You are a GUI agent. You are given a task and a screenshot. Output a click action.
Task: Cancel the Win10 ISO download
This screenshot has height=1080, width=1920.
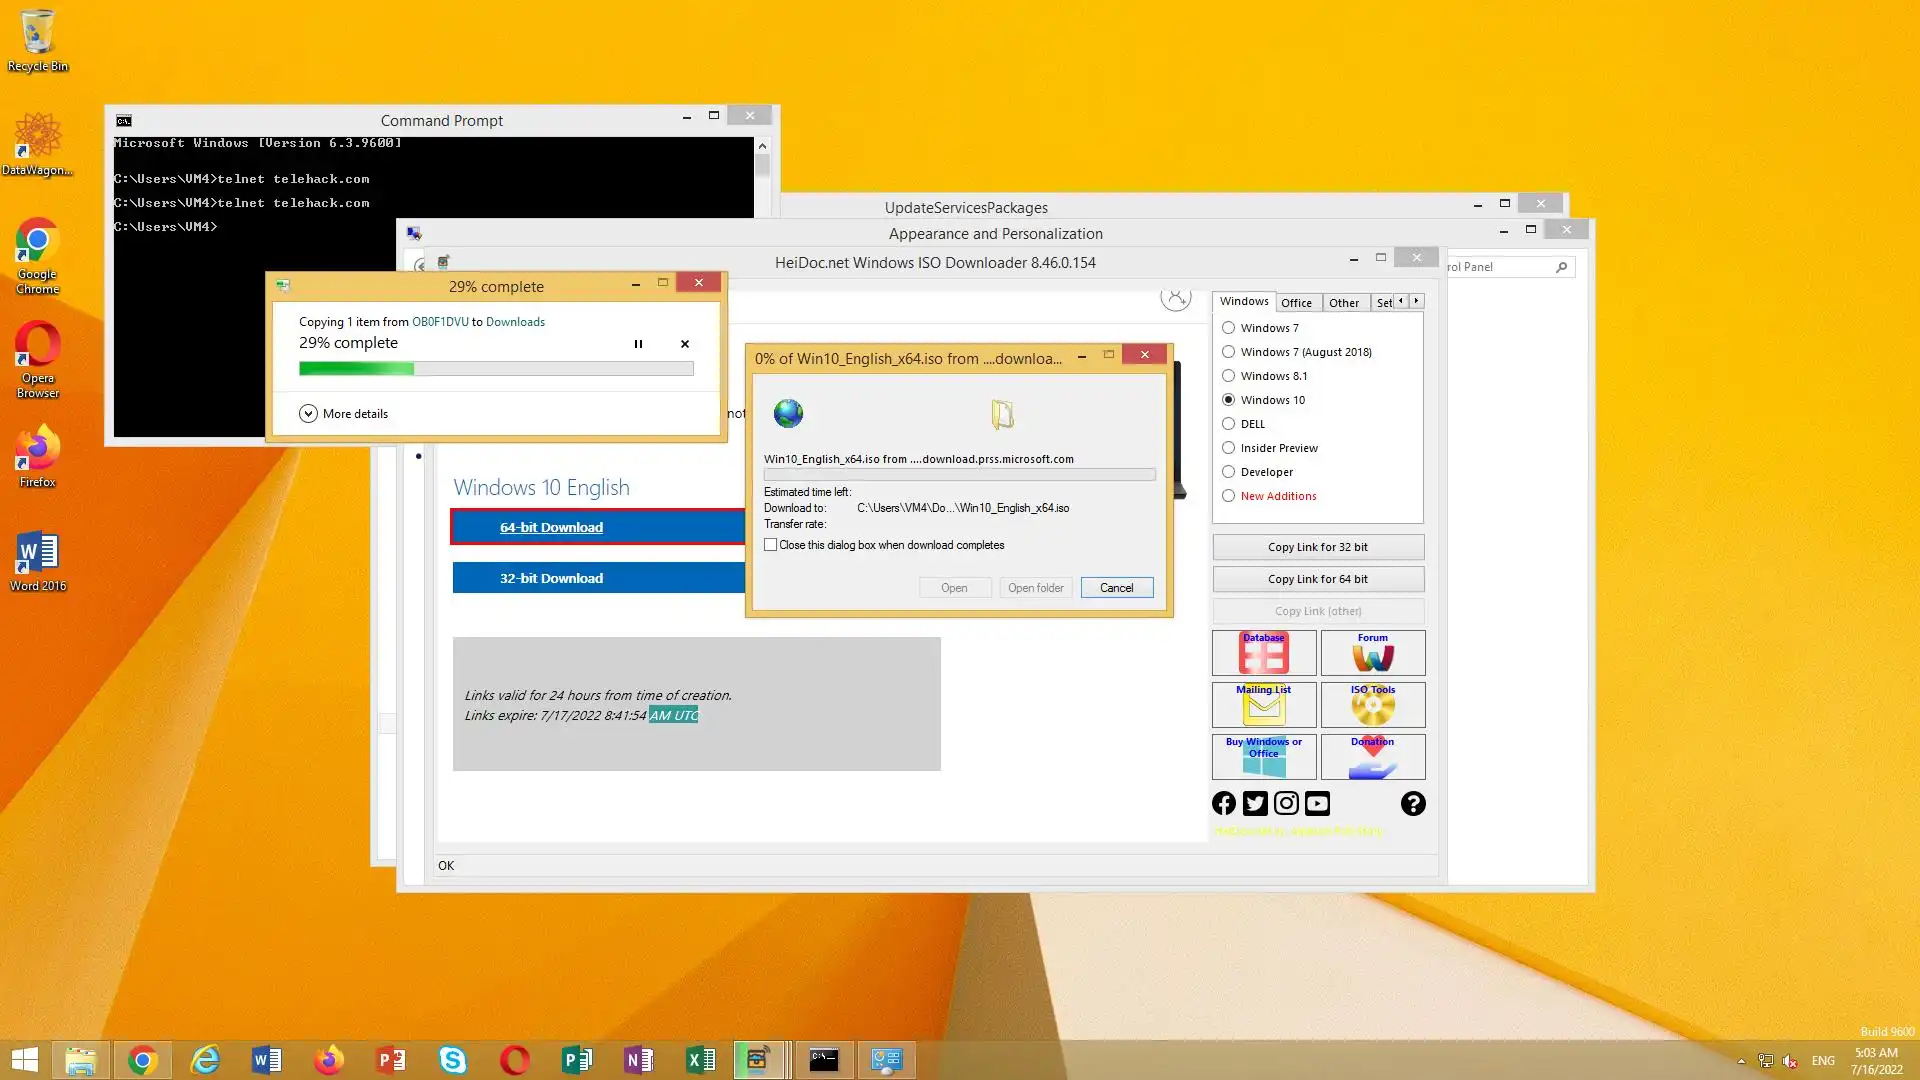(1116, 588)
